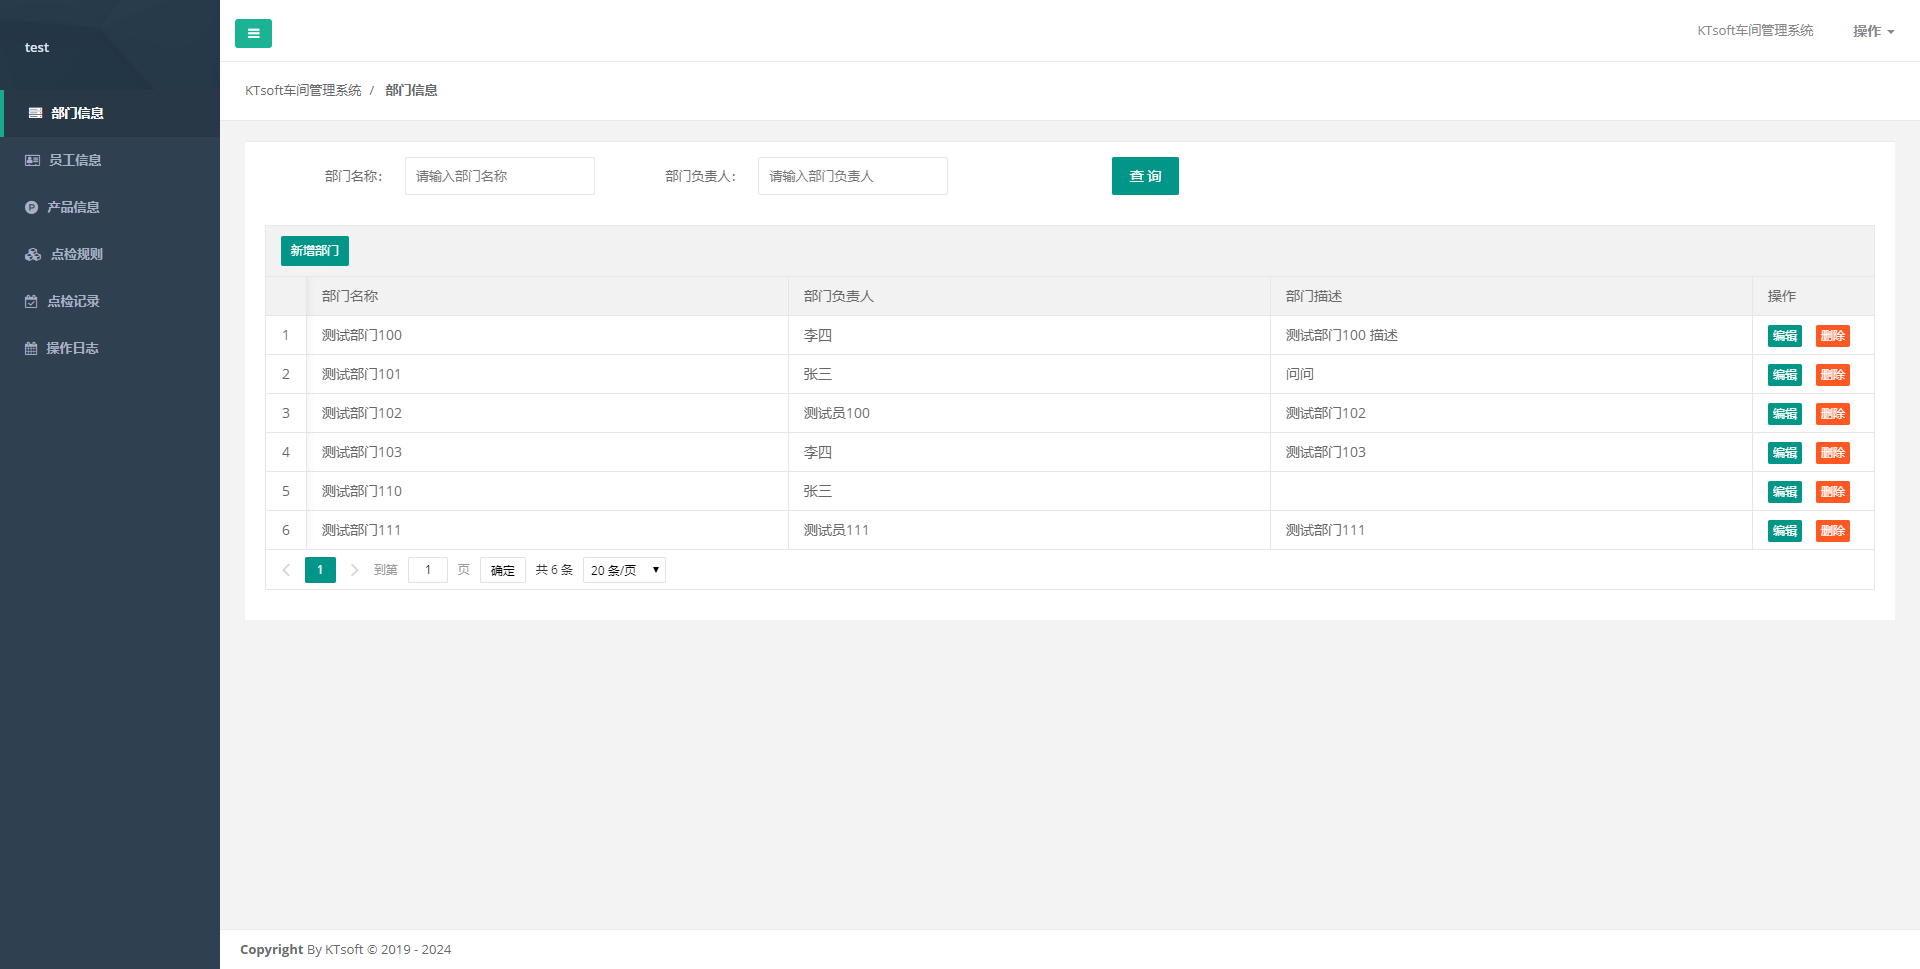The image size is (1920, 969).
Task: Click the KTsoft车间管理系统 breadcrumb link
Action: click(x=303, y=90)
